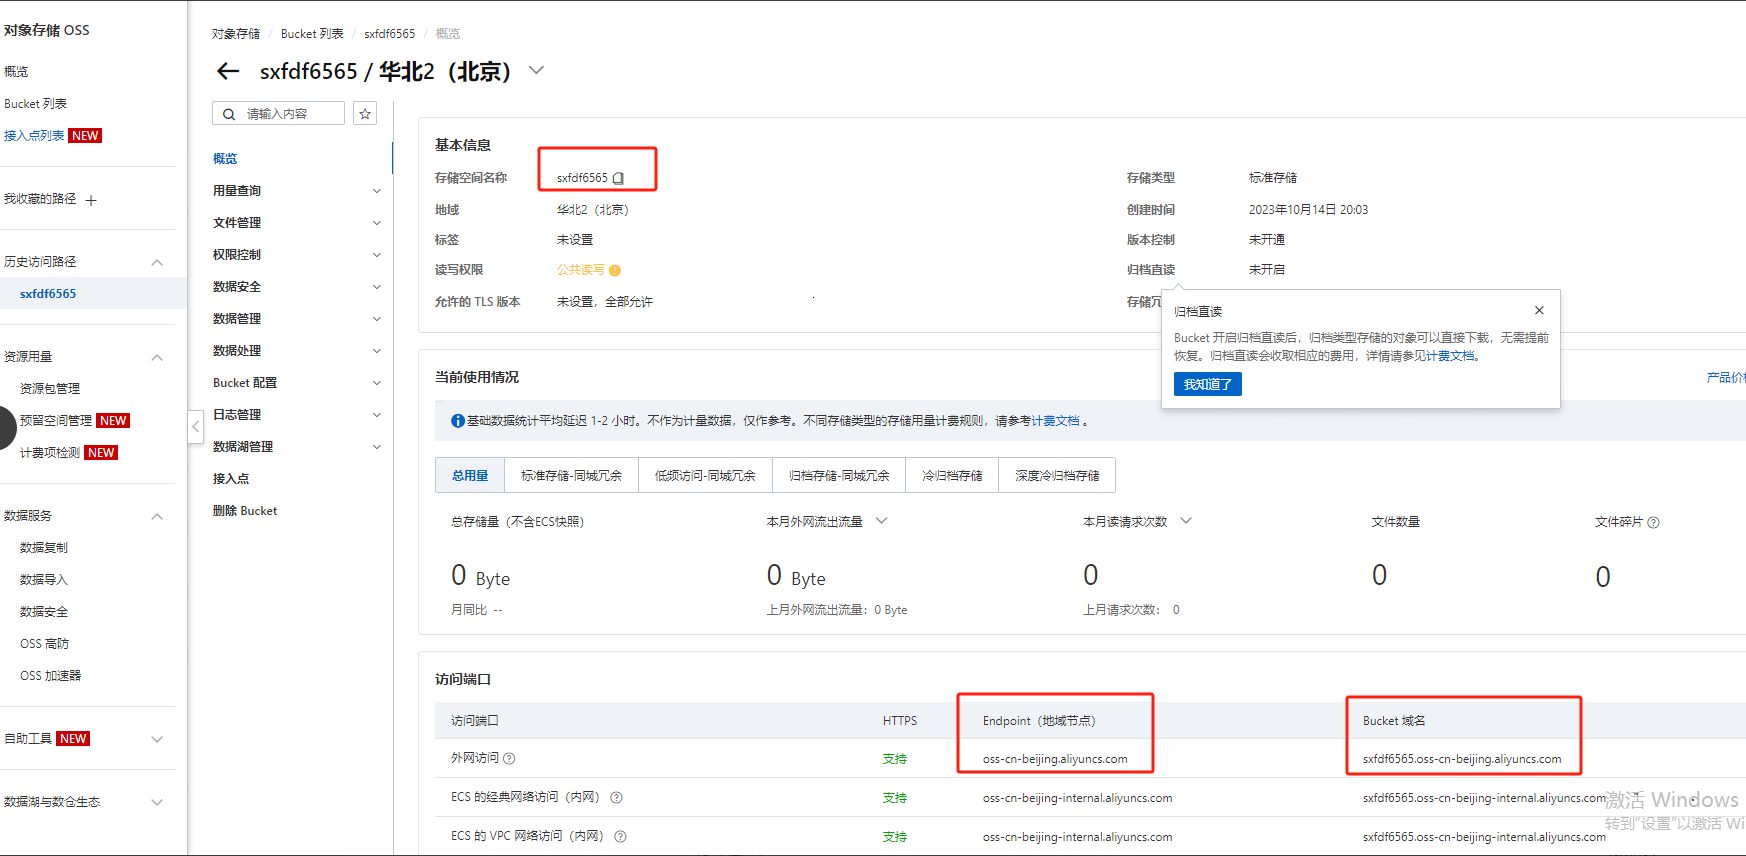Select the 总用量 tab
Screen dimensions: 1746x856
pos(470,476)
